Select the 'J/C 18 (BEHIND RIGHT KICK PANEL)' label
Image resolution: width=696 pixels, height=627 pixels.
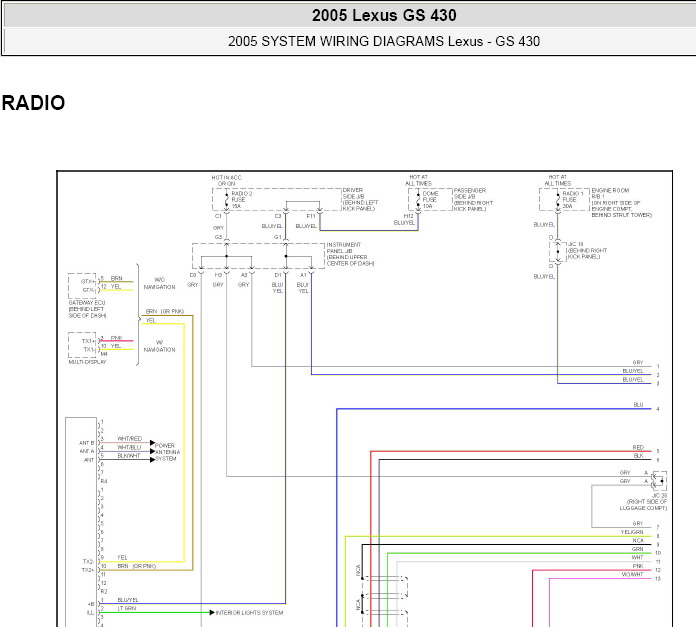click(x=587, y=250)
